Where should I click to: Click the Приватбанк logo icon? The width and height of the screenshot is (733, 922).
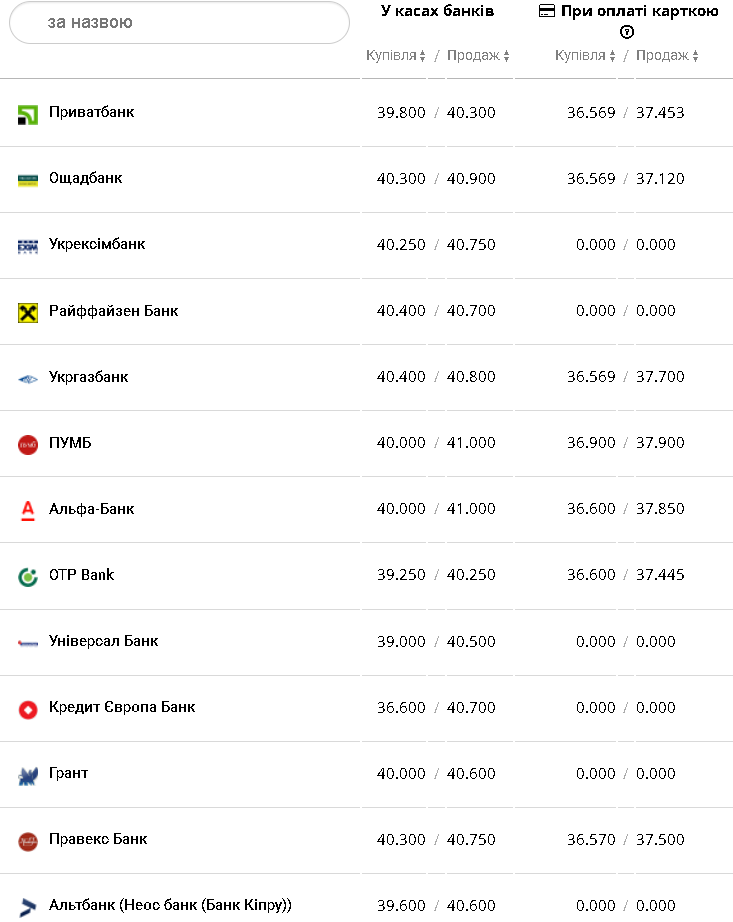coord(28,114)
